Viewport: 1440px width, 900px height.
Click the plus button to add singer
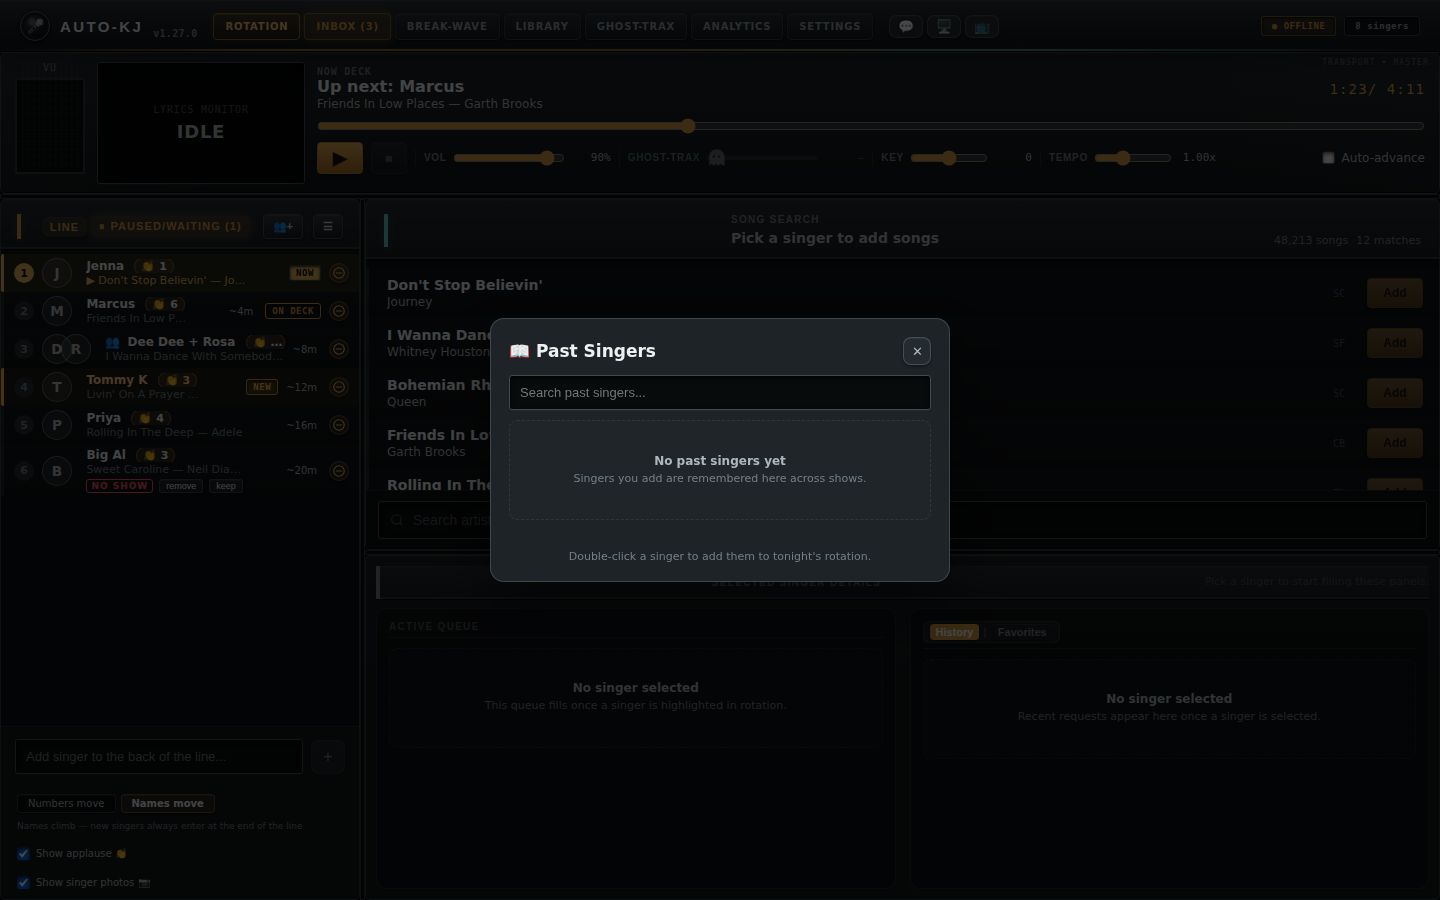point(328,757)
